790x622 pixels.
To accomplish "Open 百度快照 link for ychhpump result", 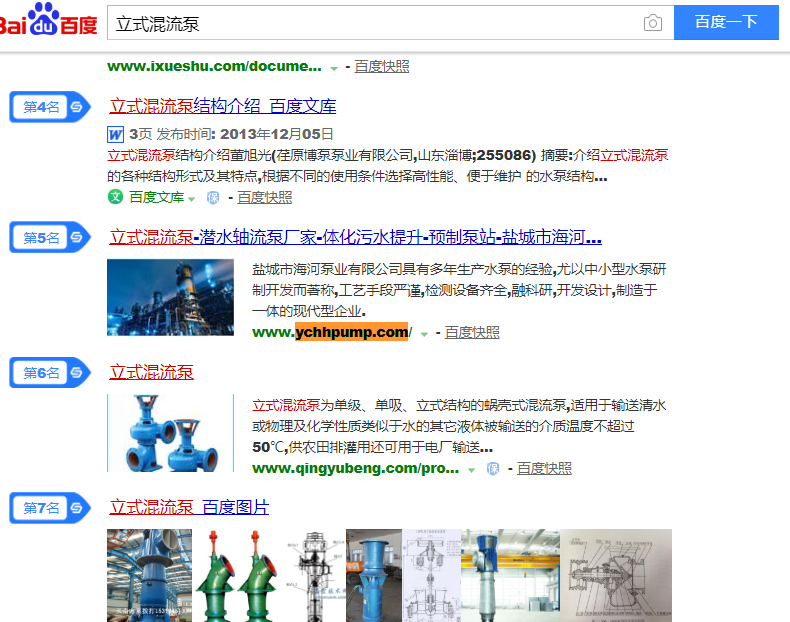I will coord(472,332).
